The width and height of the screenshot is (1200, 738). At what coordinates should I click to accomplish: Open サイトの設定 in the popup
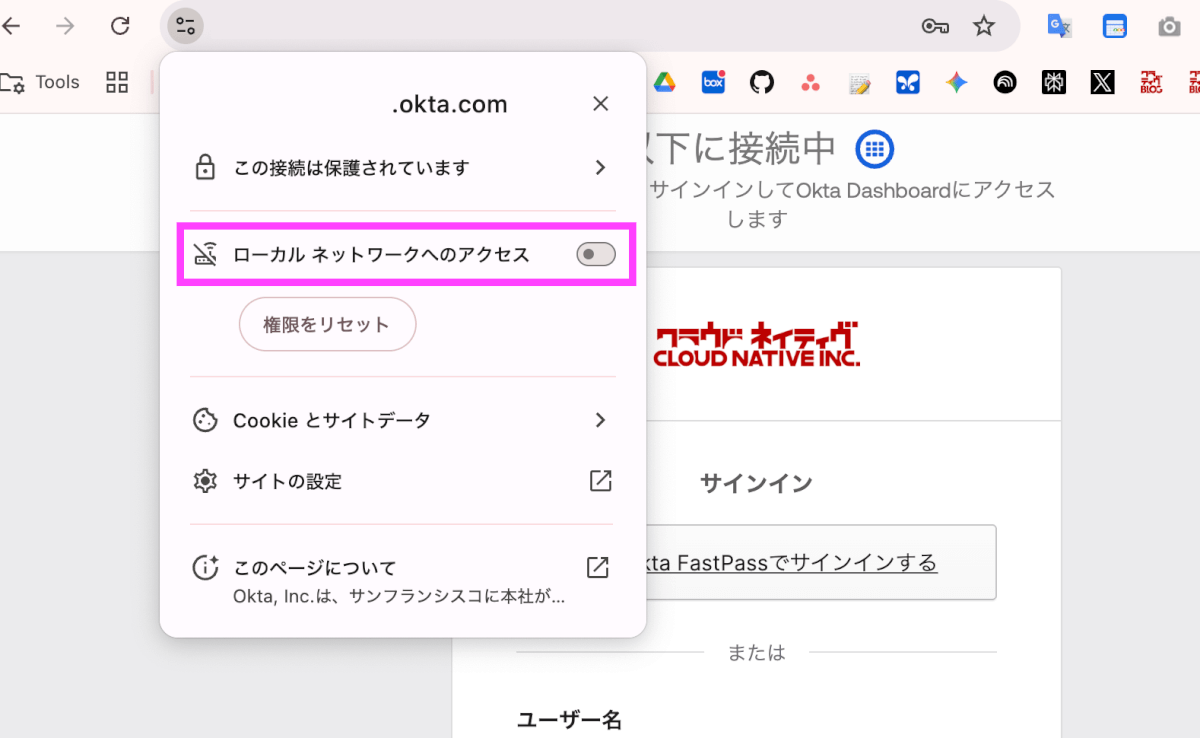click(403, 482)
